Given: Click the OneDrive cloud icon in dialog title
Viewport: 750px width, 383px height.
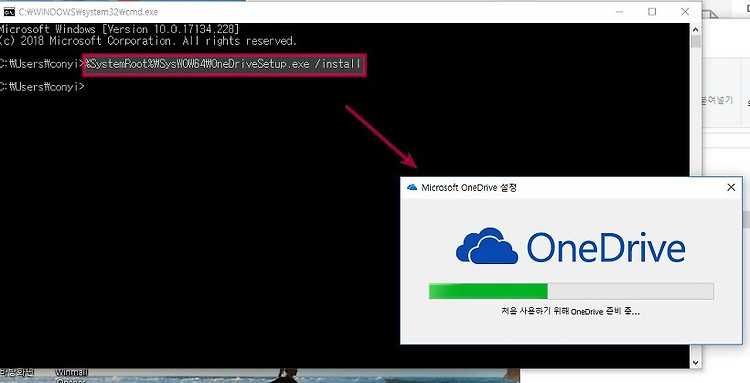Looking at the screenshot, I should (x=412, y=187).
